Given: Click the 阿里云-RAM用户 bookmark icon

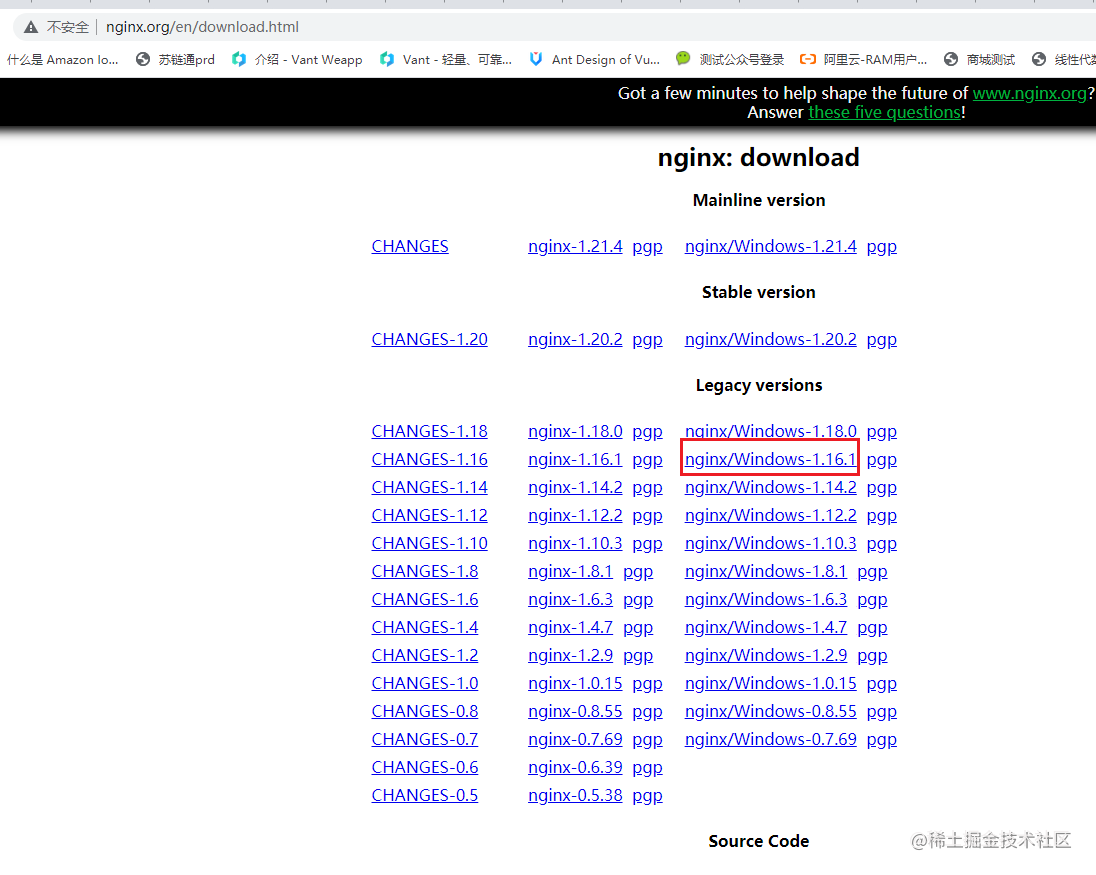Looking at the screenshot, I should pyautogui.click(x=810, y=59).
